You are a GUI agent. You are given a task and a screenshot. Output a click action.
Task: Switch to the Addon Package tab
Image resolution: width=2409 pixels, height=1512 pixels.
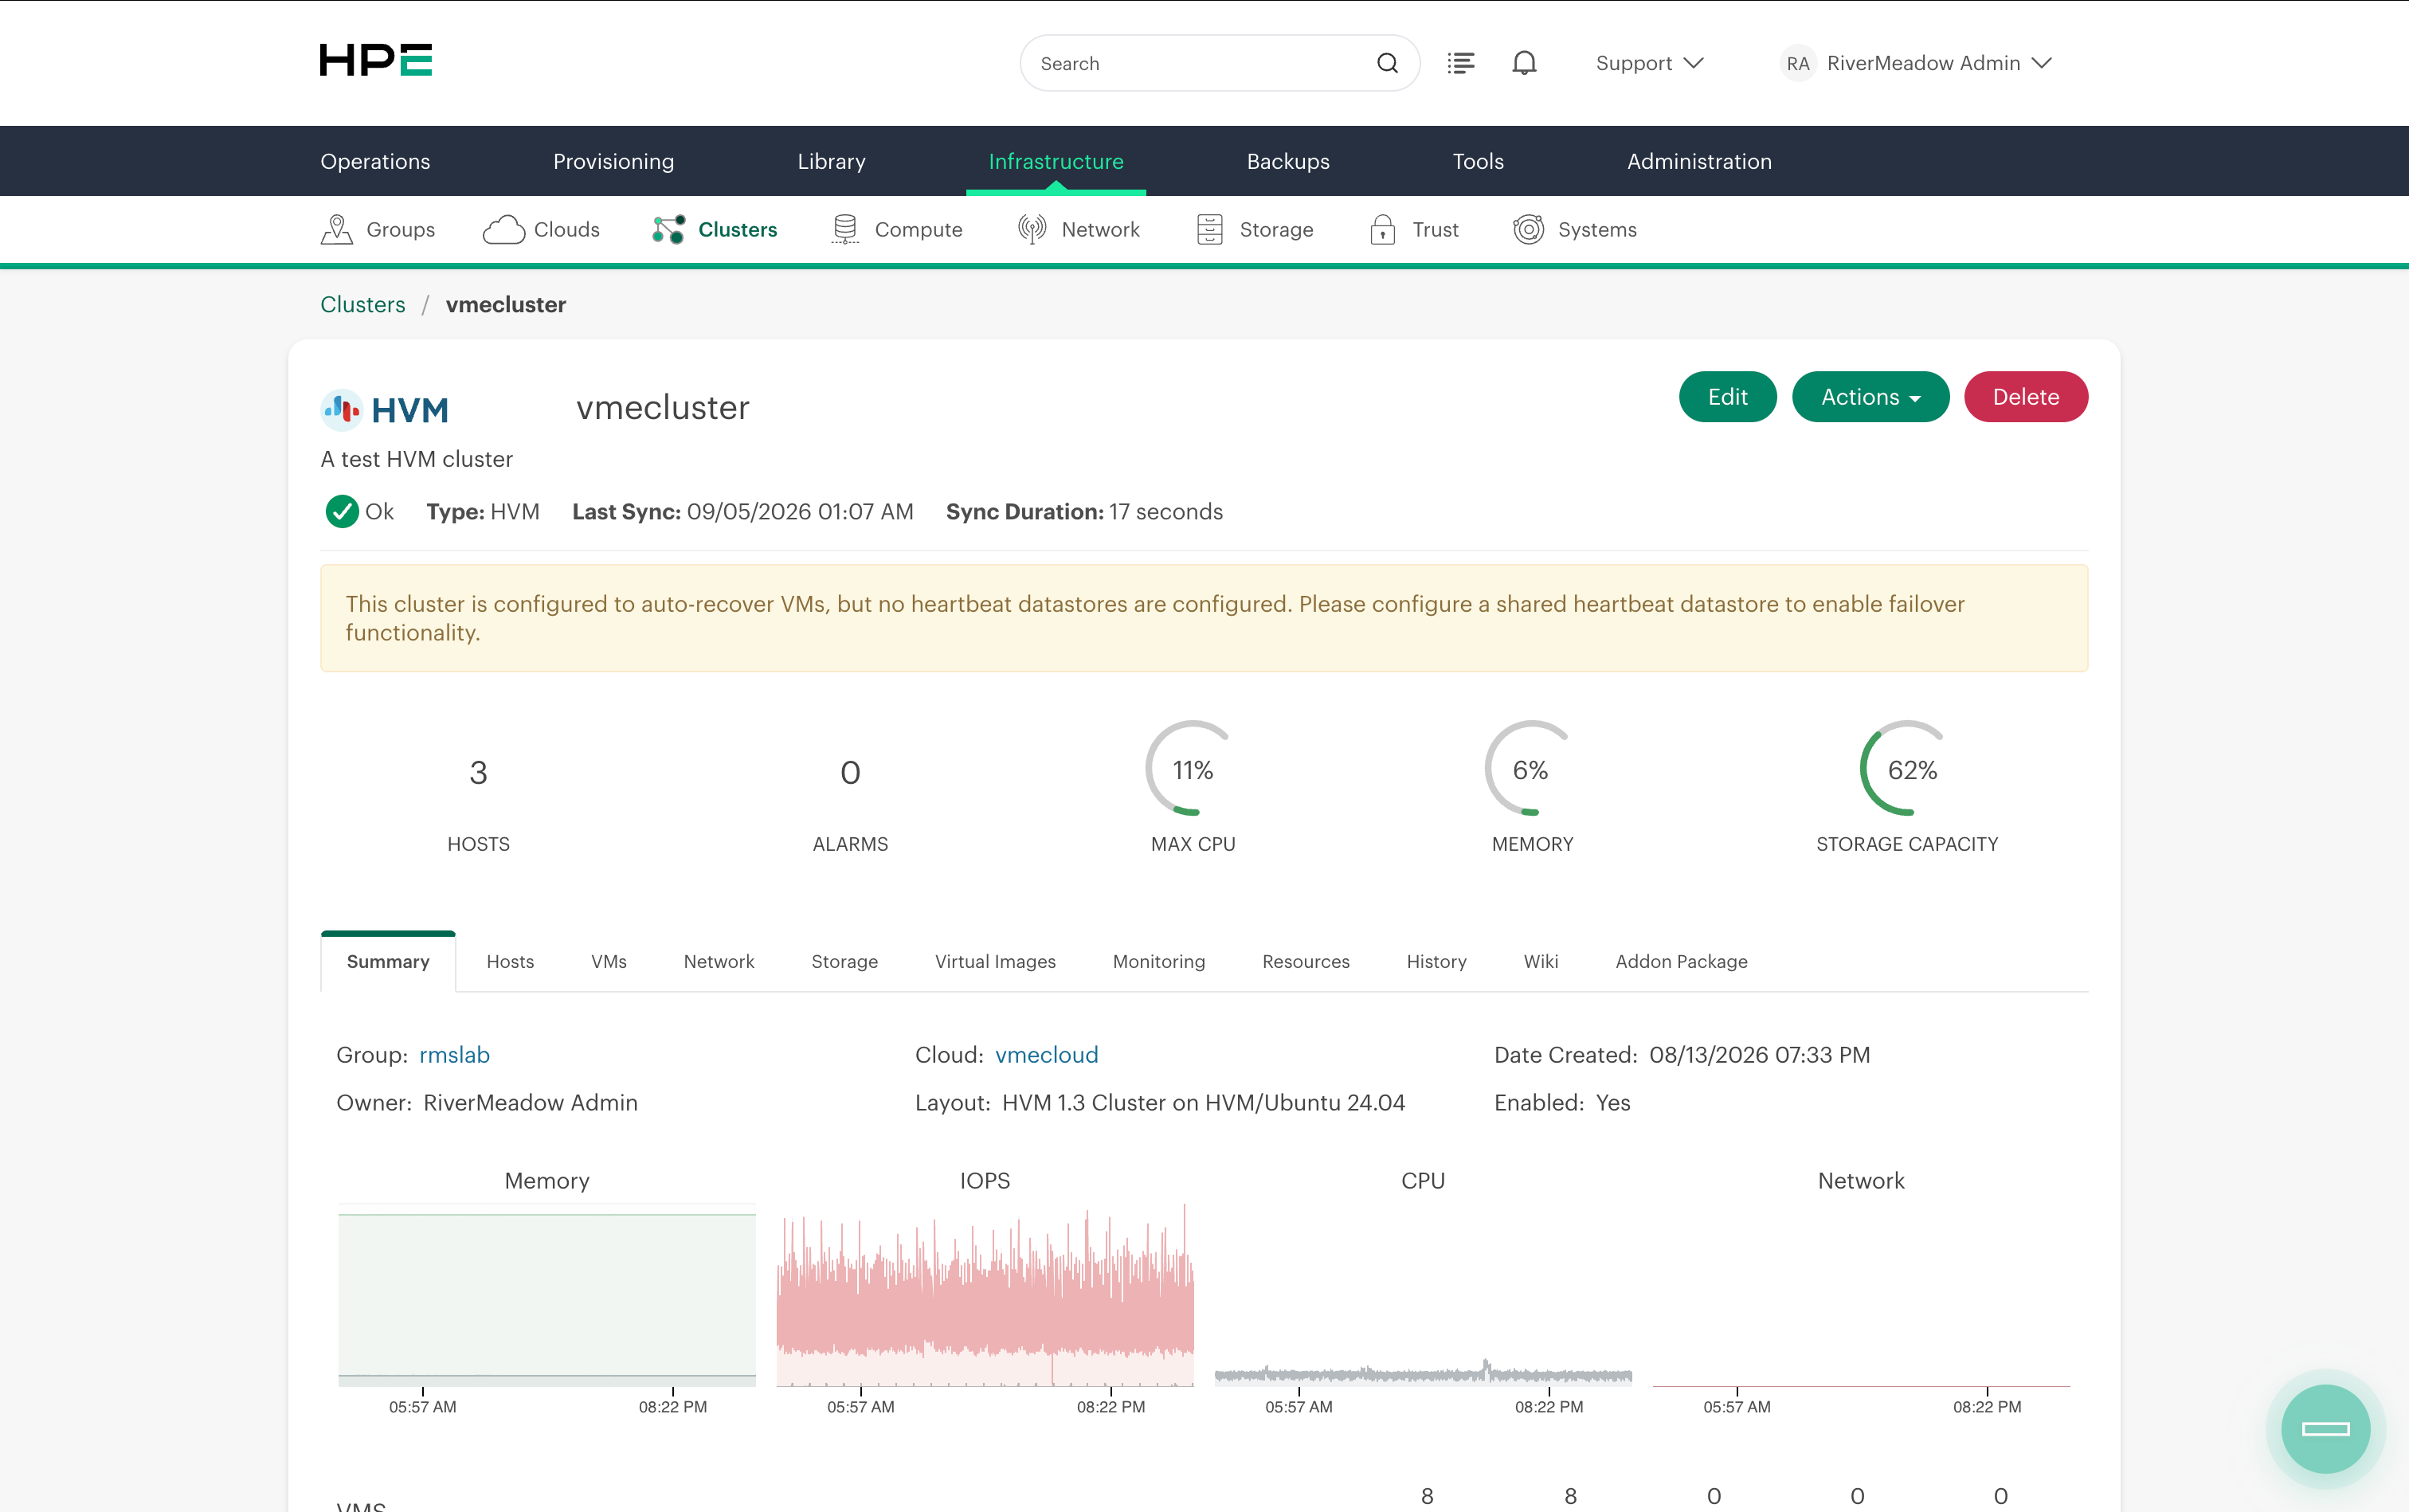(1681, 961)
